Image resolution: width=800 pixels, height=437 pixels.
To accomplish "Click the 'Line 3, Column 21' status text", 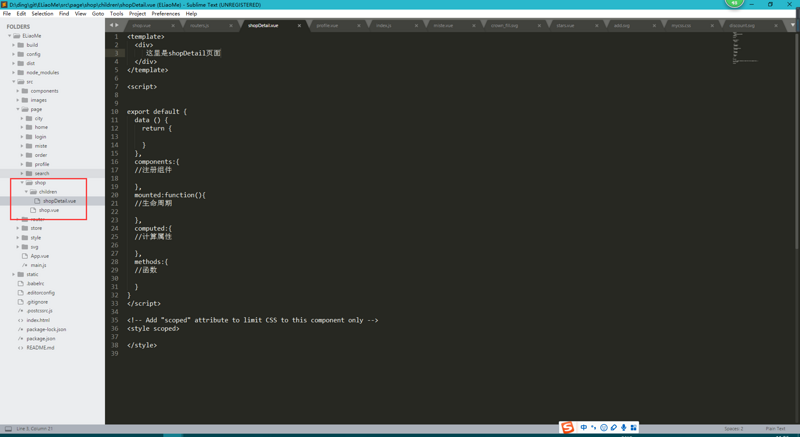I will pos(34,429).
